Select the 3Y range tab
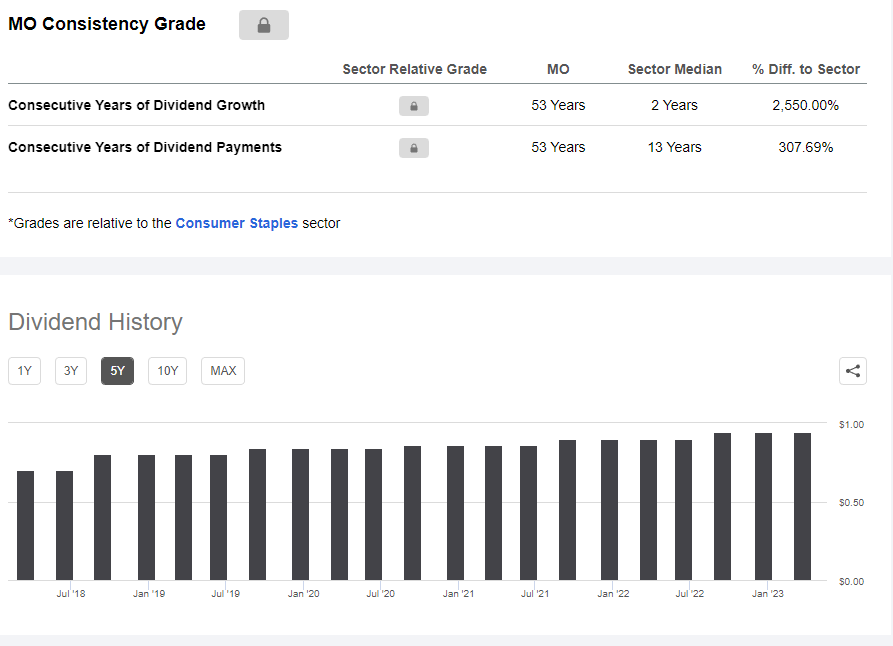 (71, 371)
